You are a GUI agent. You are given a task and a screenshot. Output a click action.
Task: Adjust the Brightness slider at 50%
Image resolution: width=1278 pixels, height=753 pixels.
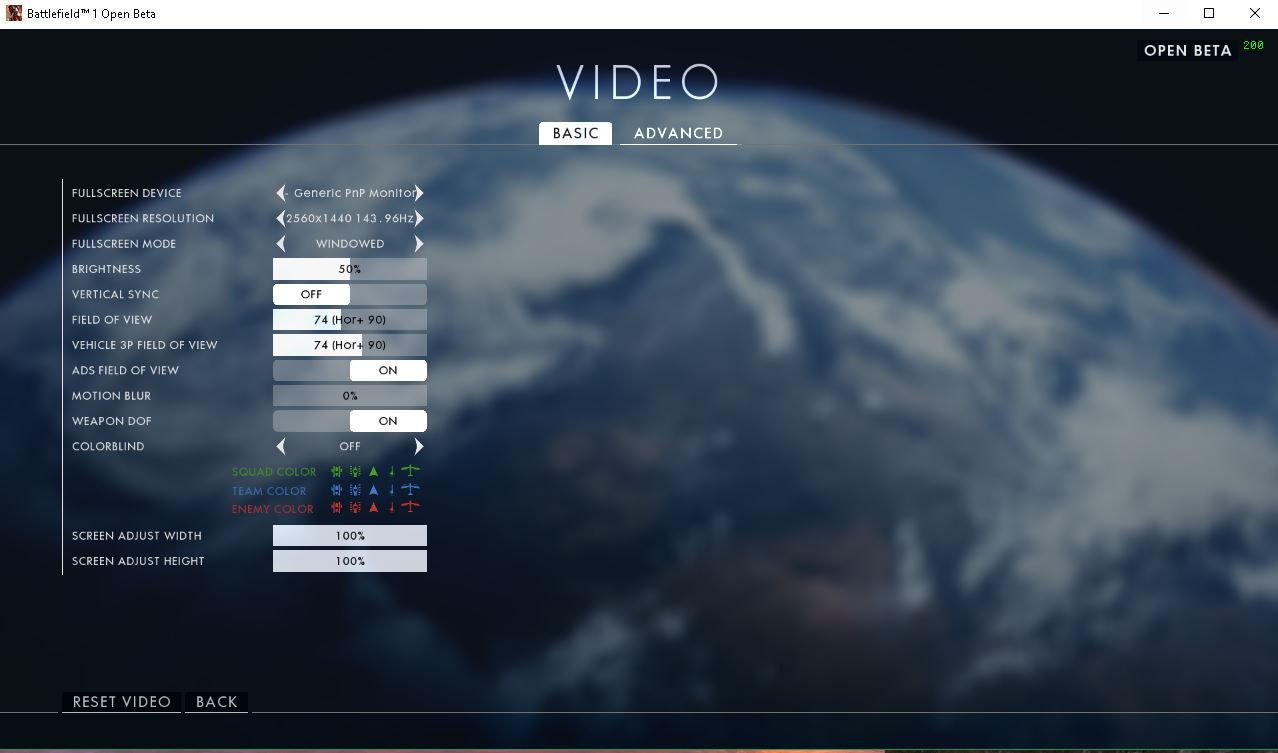[x=350, y=269]
